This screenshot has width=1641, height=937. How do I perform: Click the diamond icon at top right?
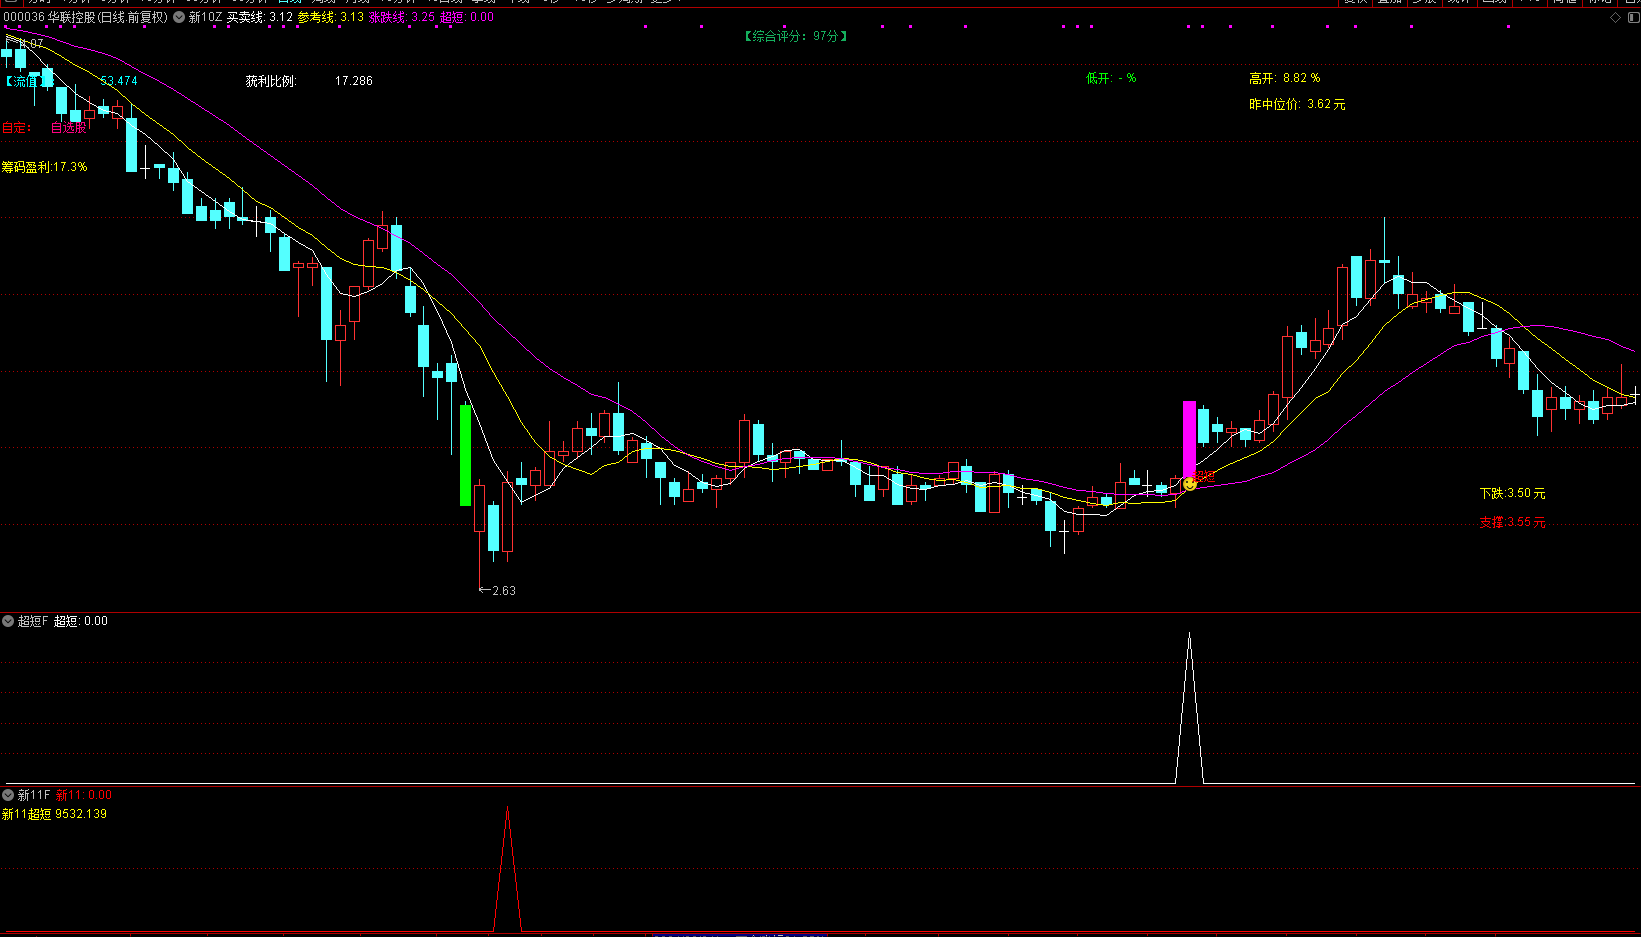pyautogui.click(x=1615, y=17)
